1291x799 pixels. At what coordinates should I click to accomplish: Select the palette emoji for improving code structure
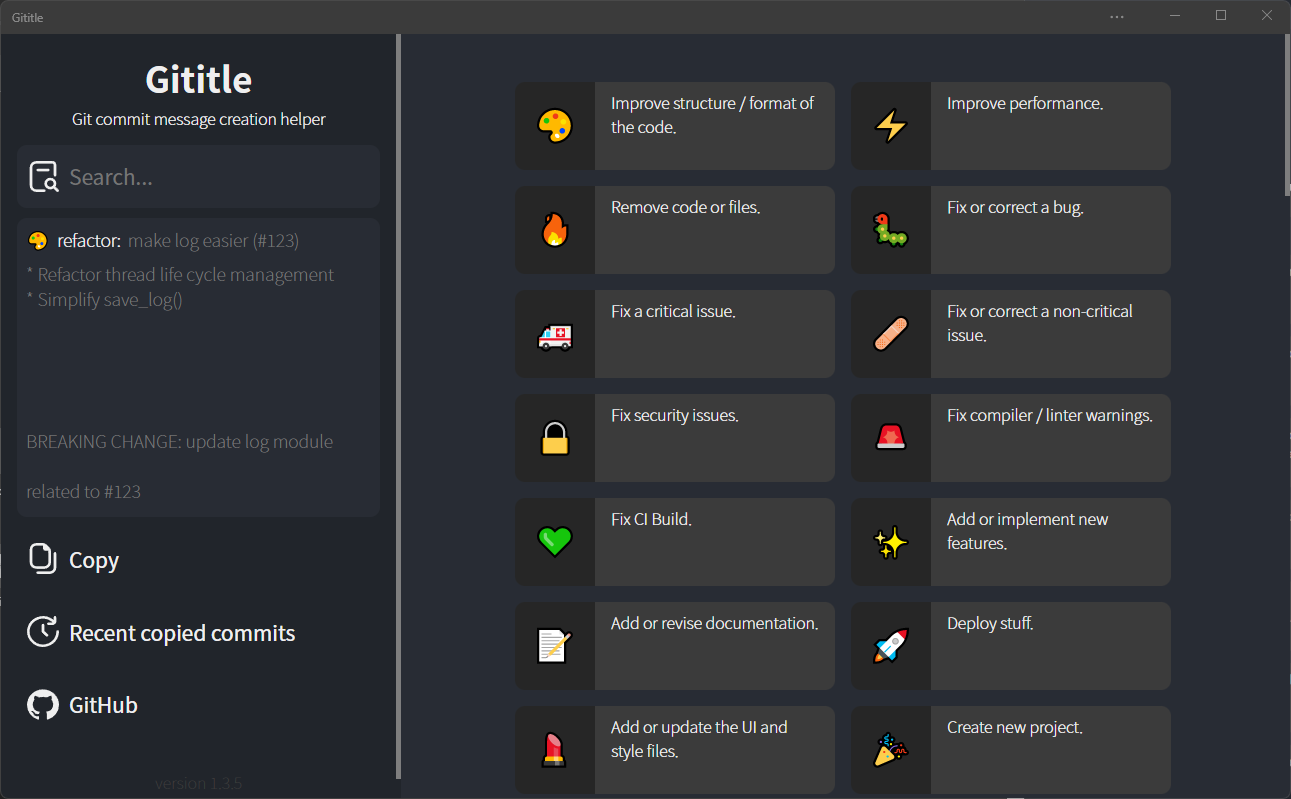[x=555, y=126]
